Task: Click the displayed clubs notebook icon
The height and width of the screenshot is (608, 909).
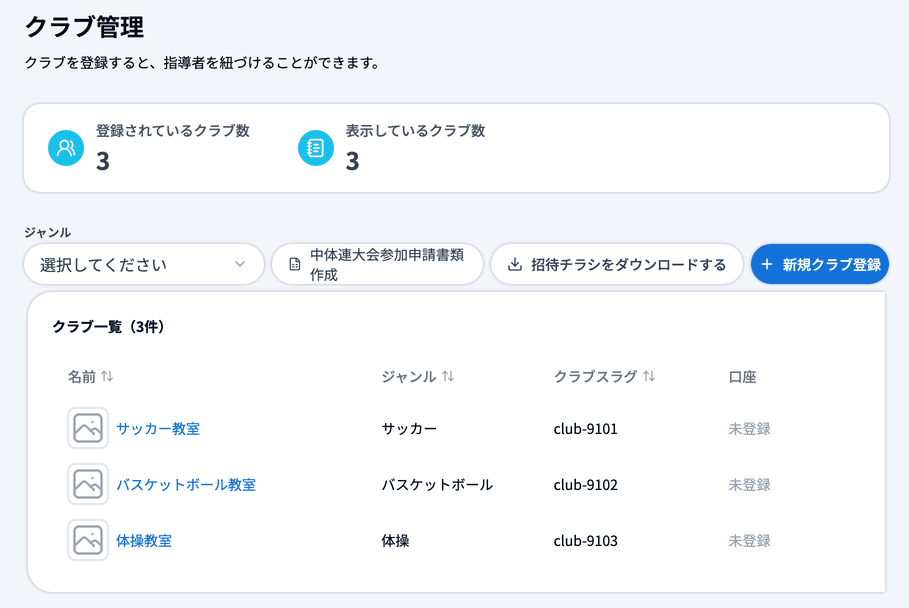Action: tap(315, 148)
